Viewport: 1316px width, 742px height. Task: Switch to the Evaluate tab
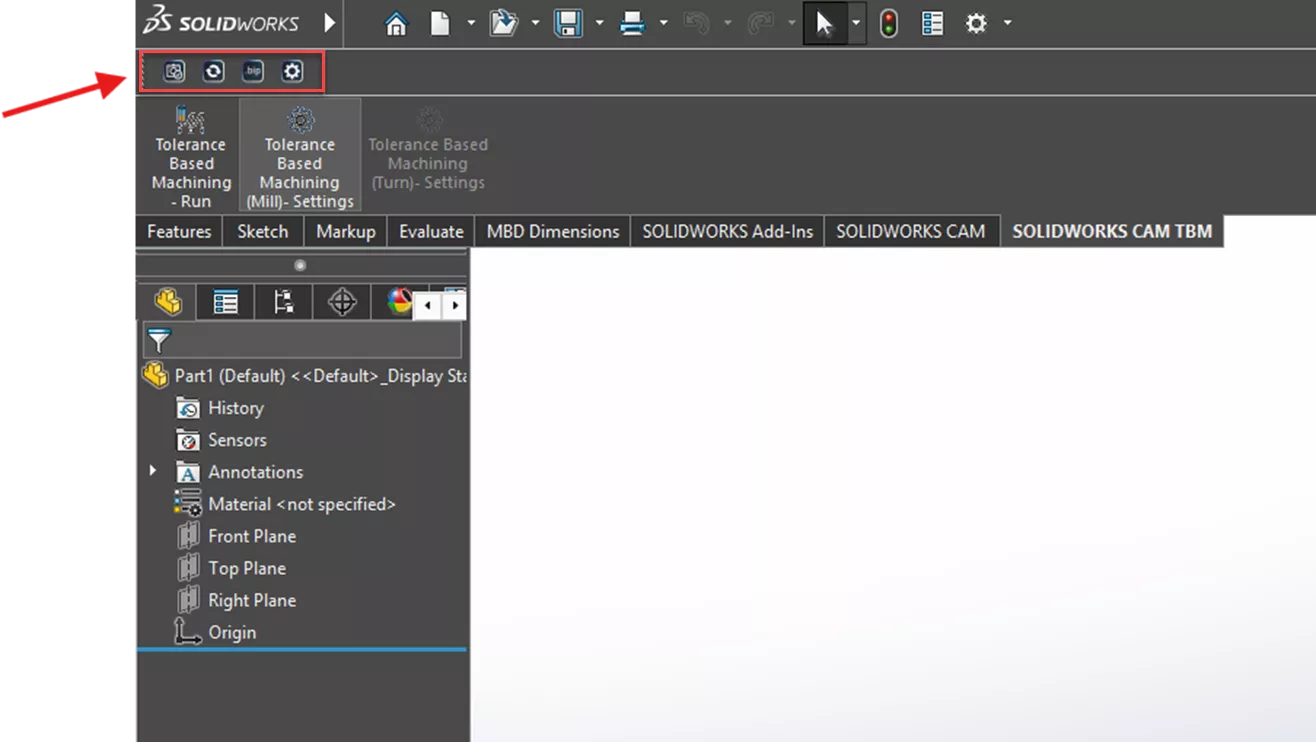(431, 231)
